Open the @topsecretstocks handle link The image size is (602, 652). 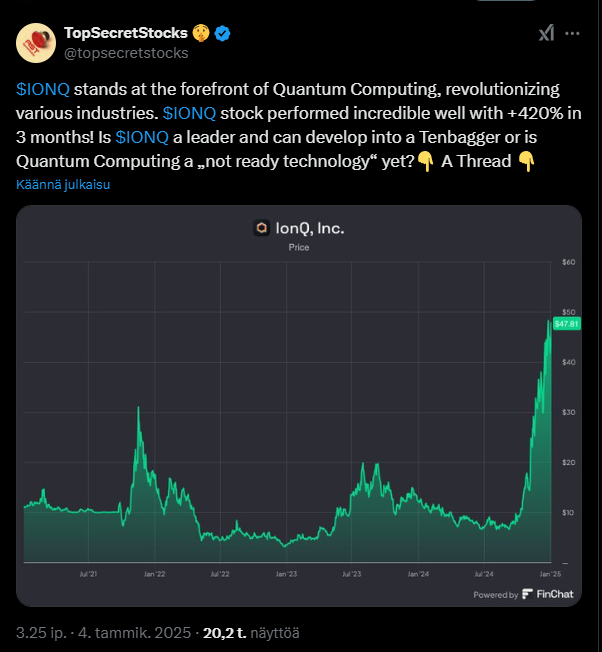click(x=126, y=53)
